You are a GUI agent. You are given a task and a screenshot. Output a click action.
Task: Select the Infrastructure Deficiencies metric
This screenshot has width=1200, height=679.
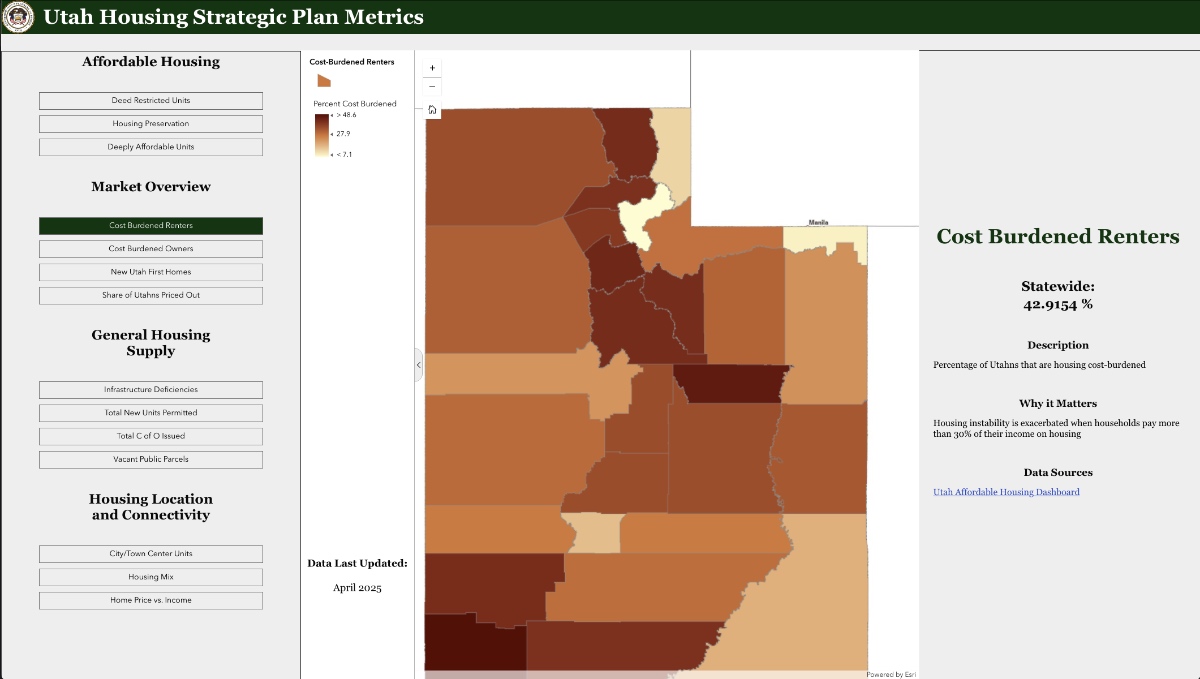(x=150, y=389)
